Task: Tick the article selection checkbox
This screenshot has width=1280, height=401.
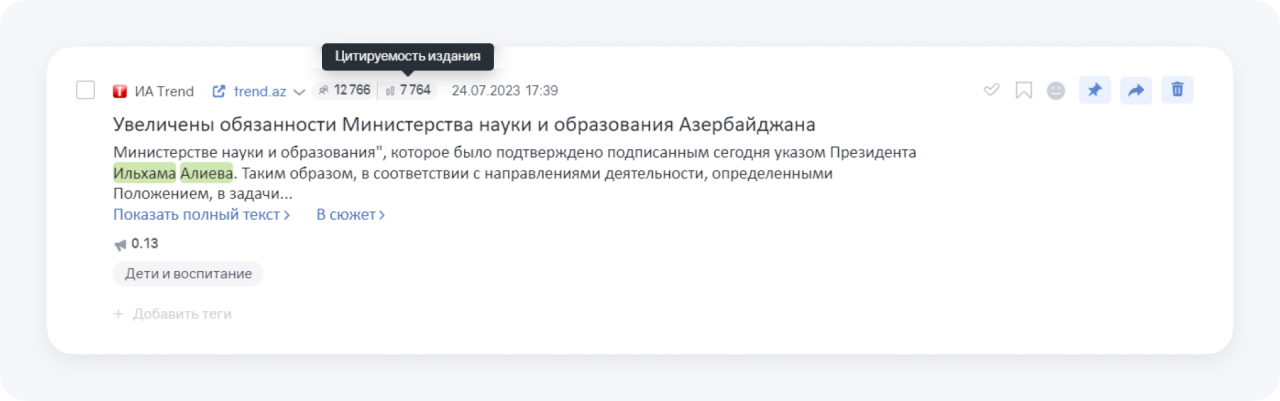Action: click(86, 90)
